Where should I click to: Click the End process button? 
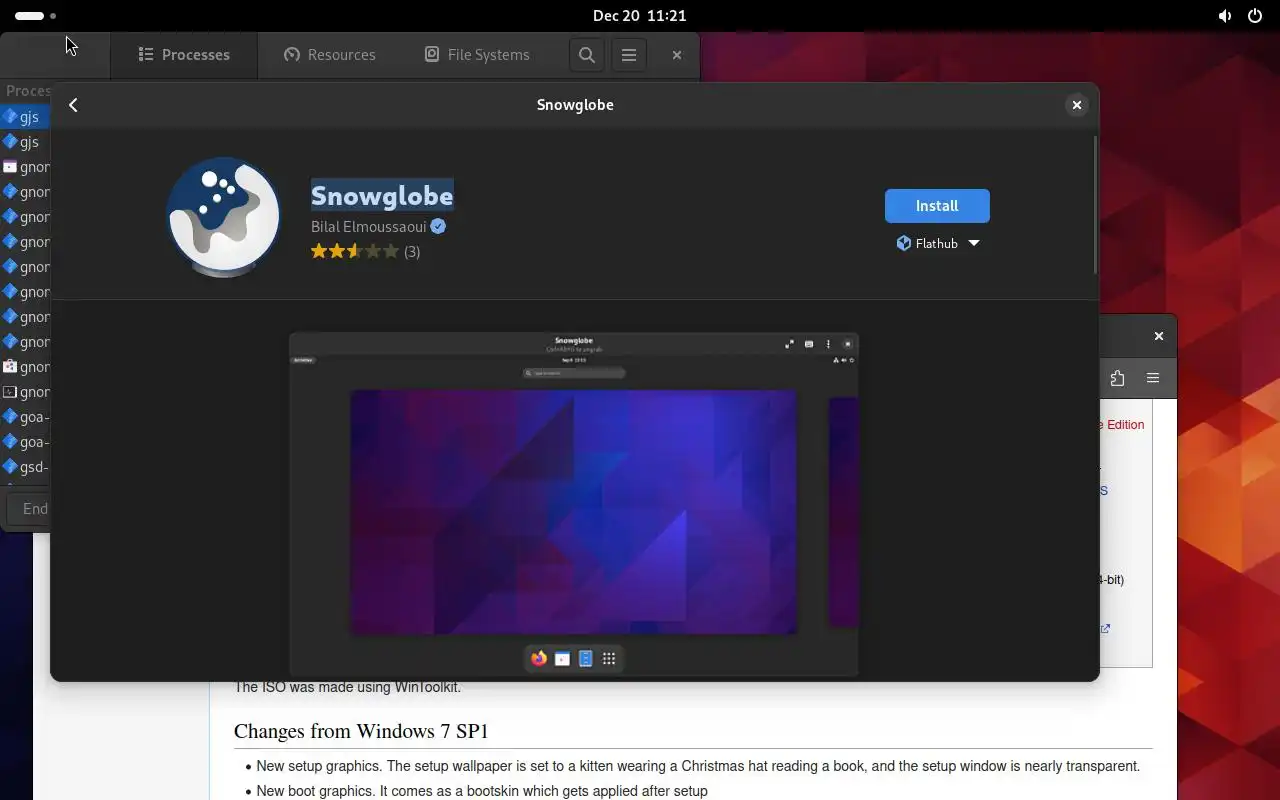point(30,508)
